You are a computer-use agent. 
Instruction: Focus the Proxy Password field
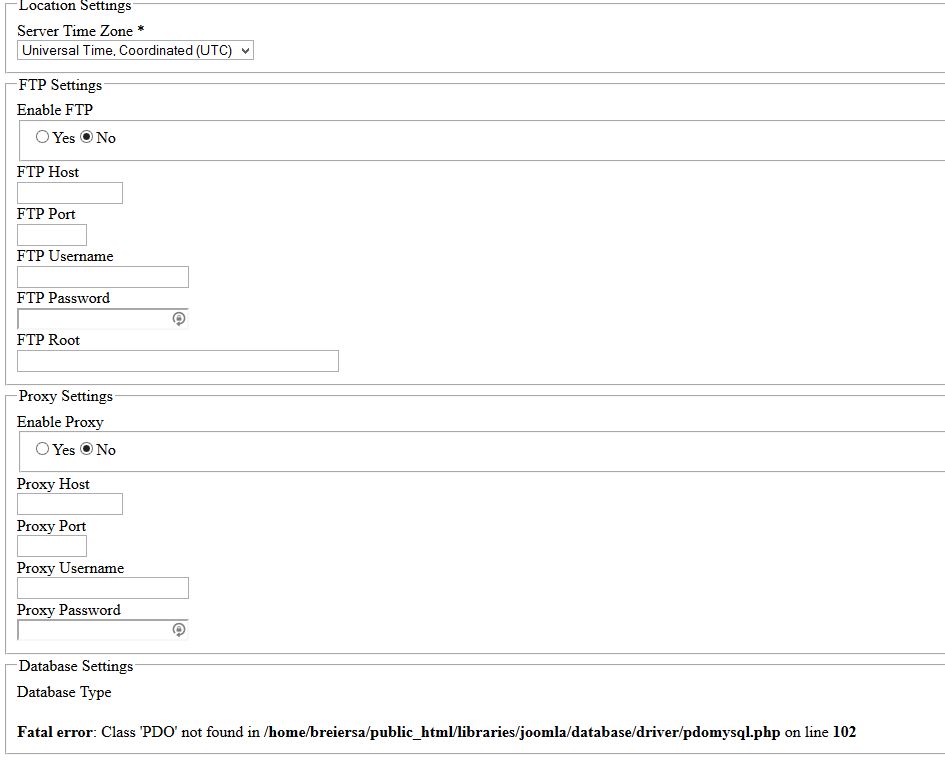pyautogui.click(x=103, y=630)
